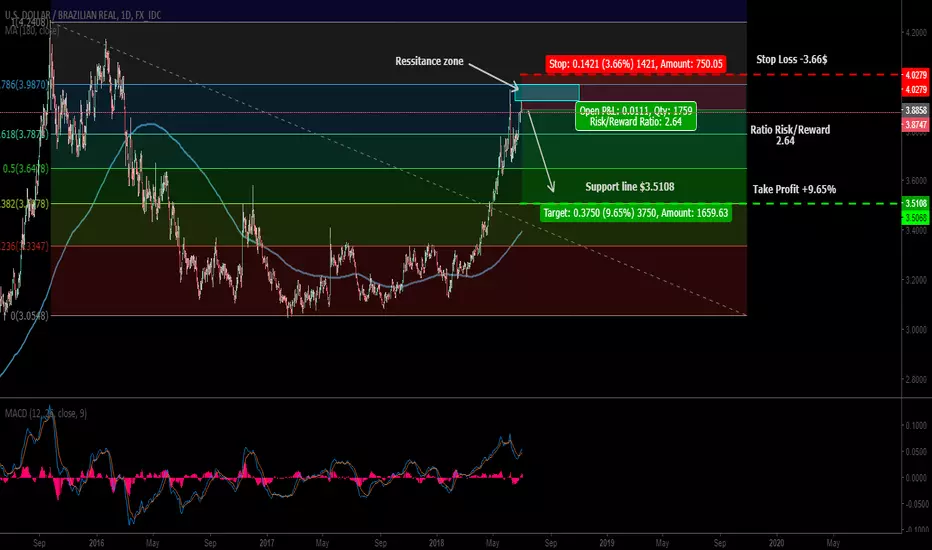932x550 pixels.
Task: Click the 3.2000 price scale value
Action: [x=916, y=279]
